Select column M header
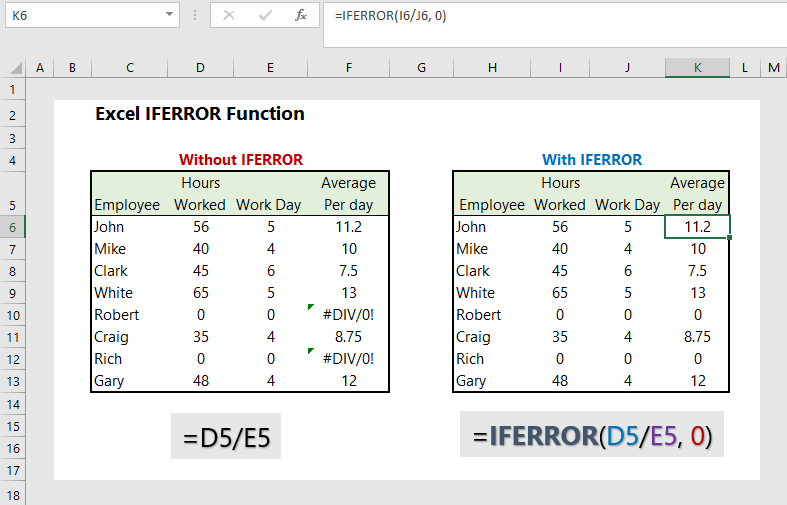 (773, 68)
